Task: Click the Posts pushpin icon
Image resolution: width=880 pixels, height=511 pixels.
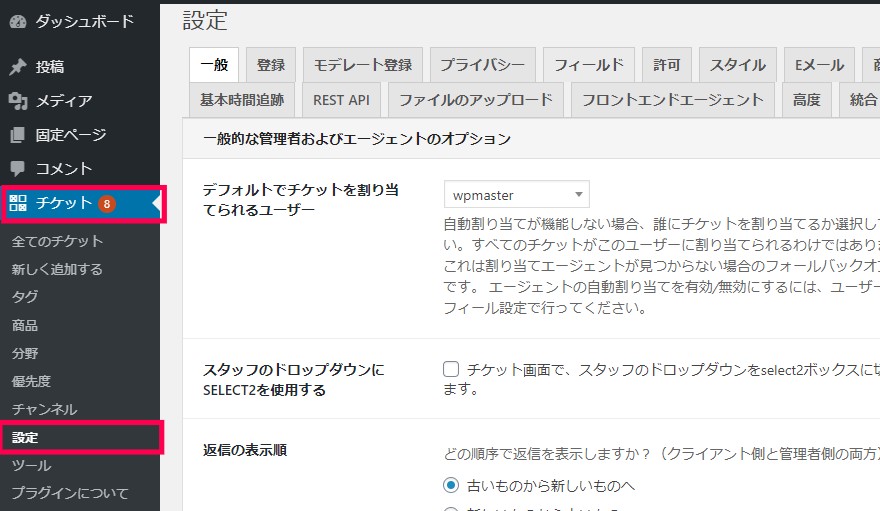Action: [x=18, y=67]
